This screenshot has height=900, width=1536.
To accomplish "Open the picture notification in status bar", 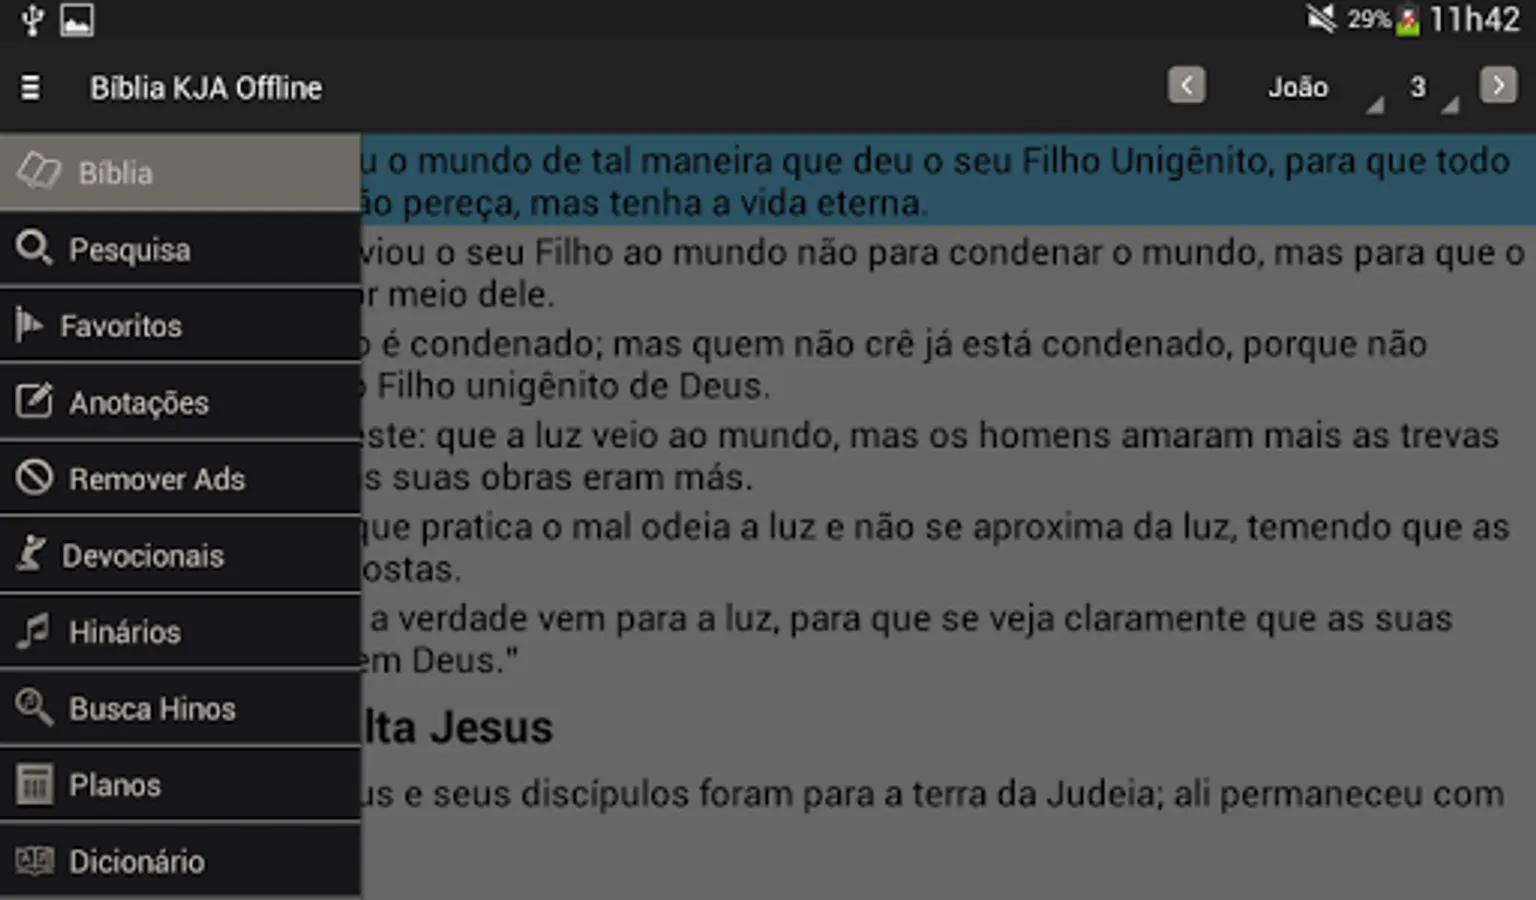I will [77, 20].
